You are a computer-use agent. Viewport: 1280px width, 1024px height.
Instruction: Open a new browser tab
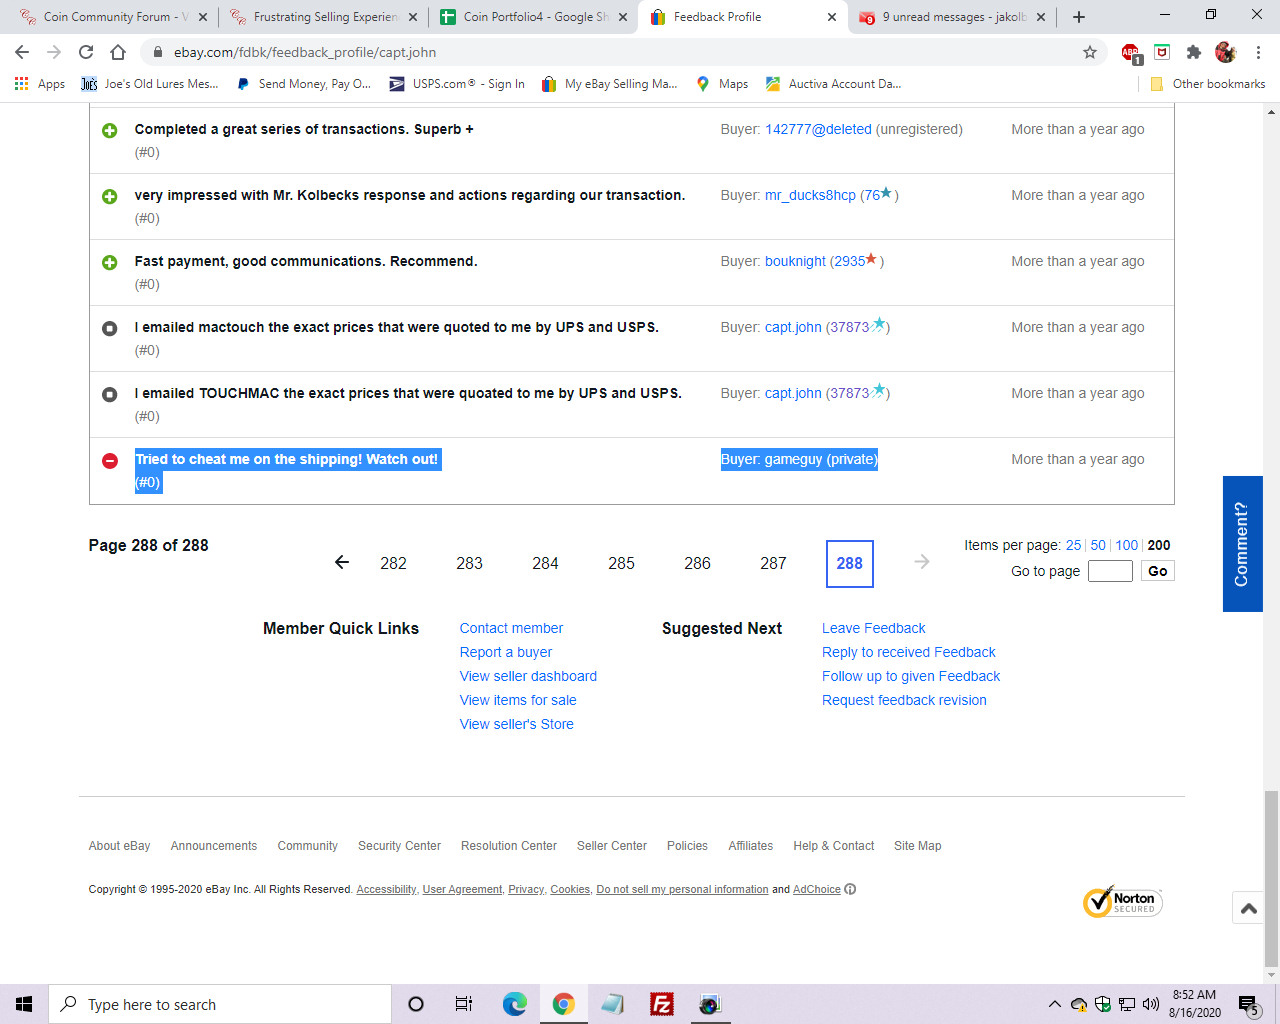(1079, 17)
